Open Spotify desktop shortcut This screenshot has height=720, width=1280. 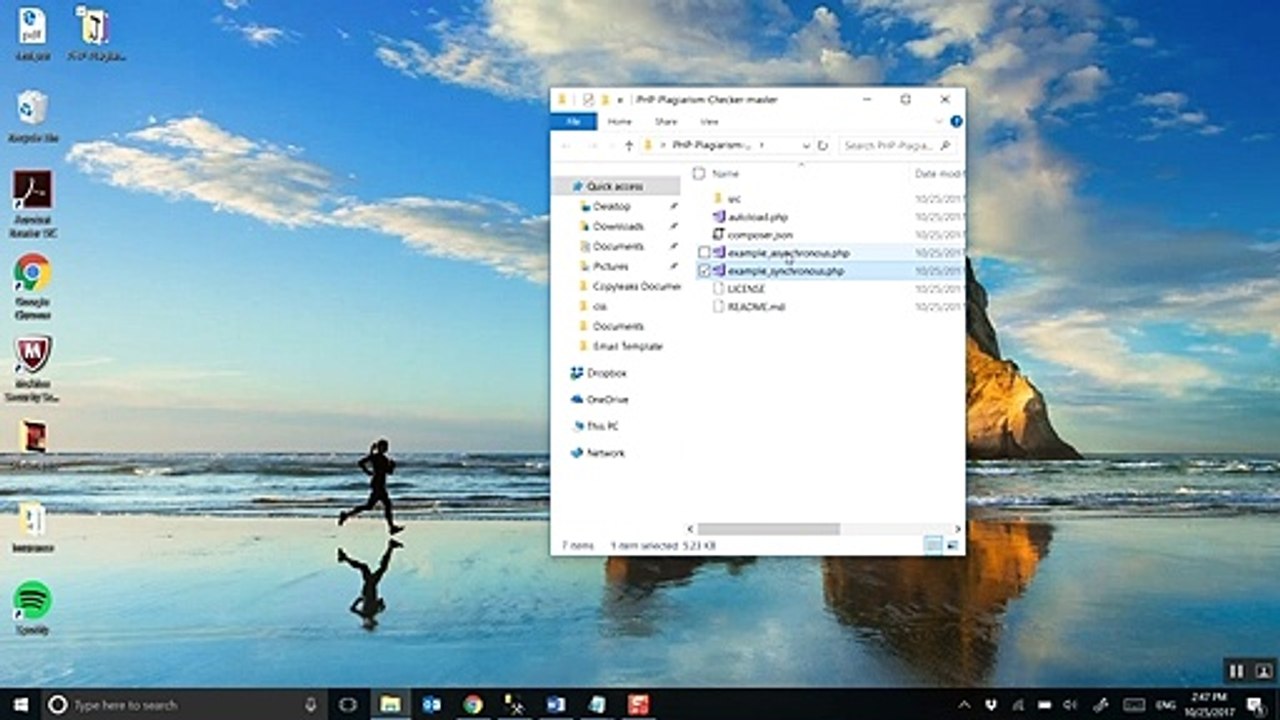(x=32, y=608)
